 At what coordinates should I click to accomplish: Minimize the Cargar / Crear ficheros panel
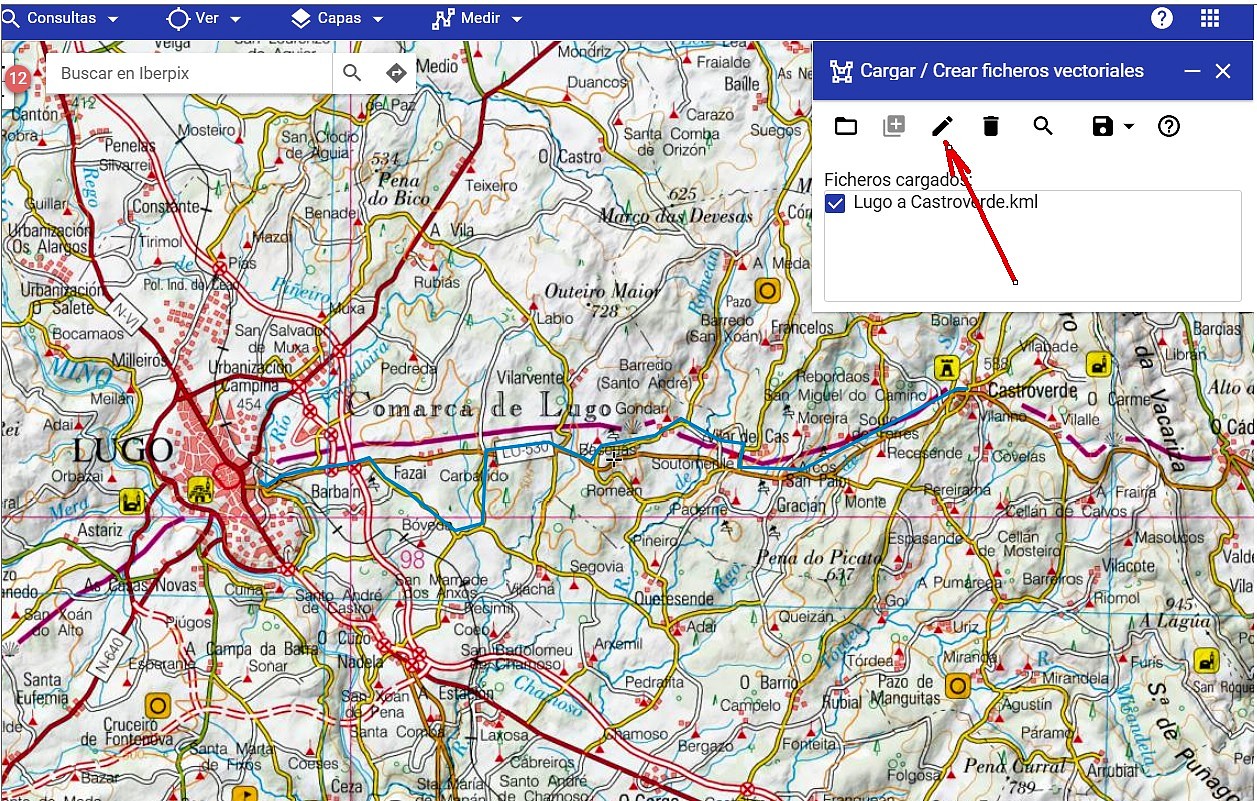(1191, 71)
